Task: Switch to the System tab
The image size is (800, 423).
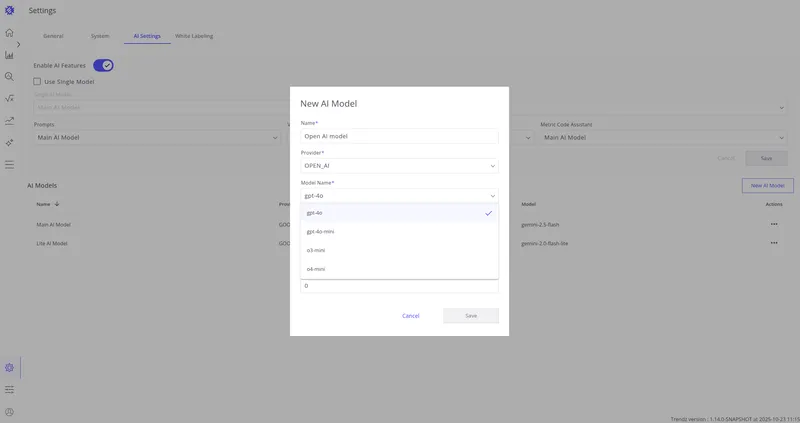Action: [x=100, y=36]
